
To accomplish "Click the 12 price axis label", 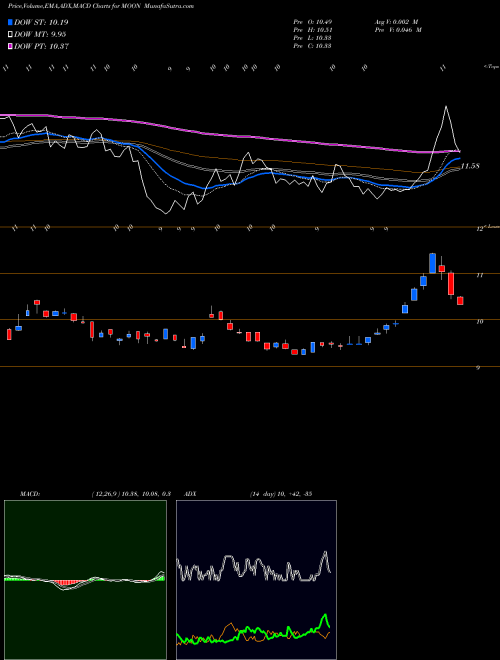I will (x=479, y=229).
